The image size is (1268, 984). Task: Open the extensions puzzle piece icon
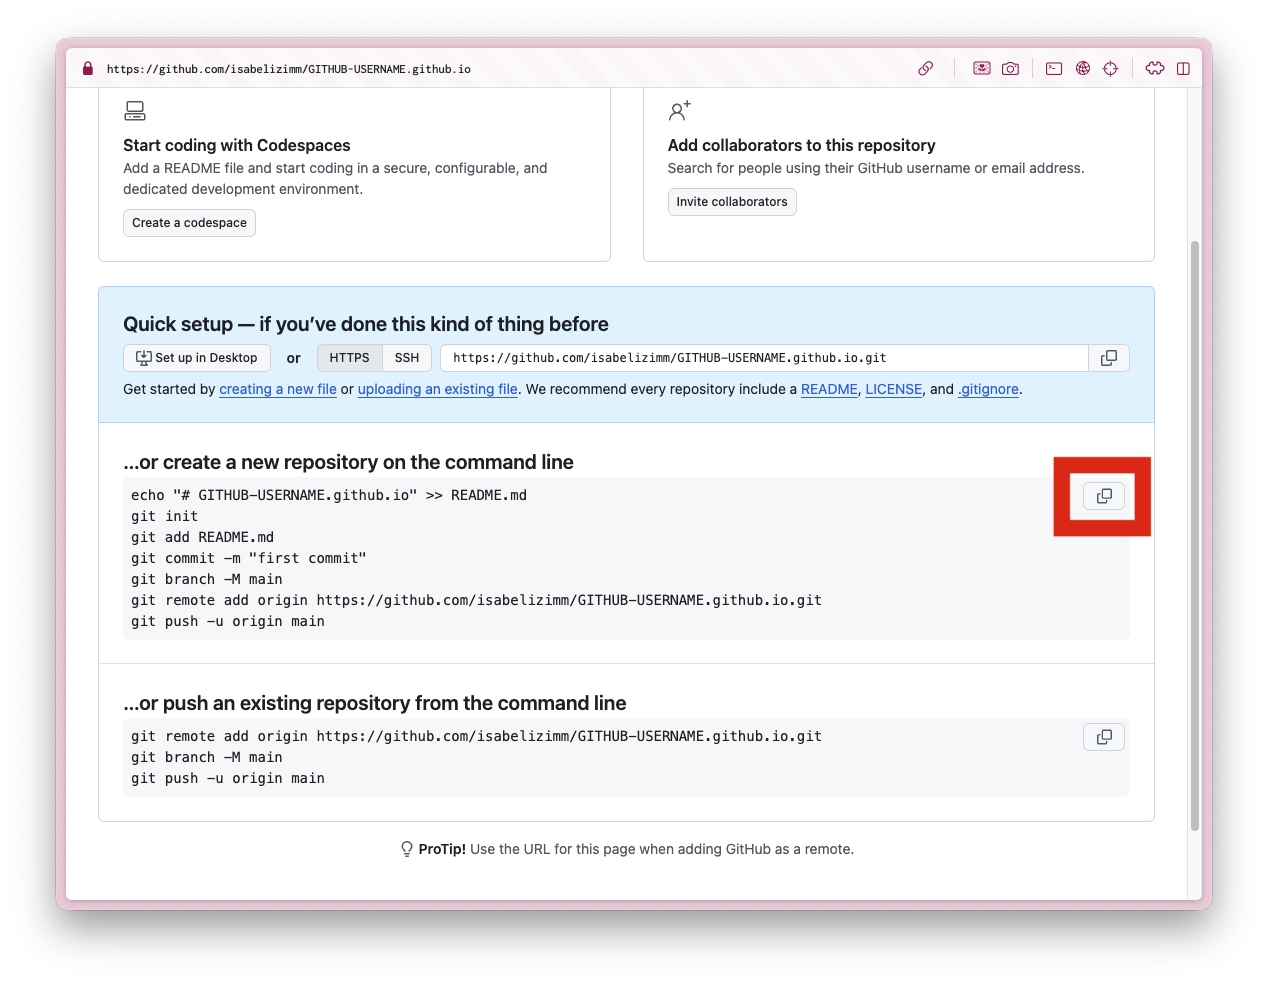coord(1155,69)
